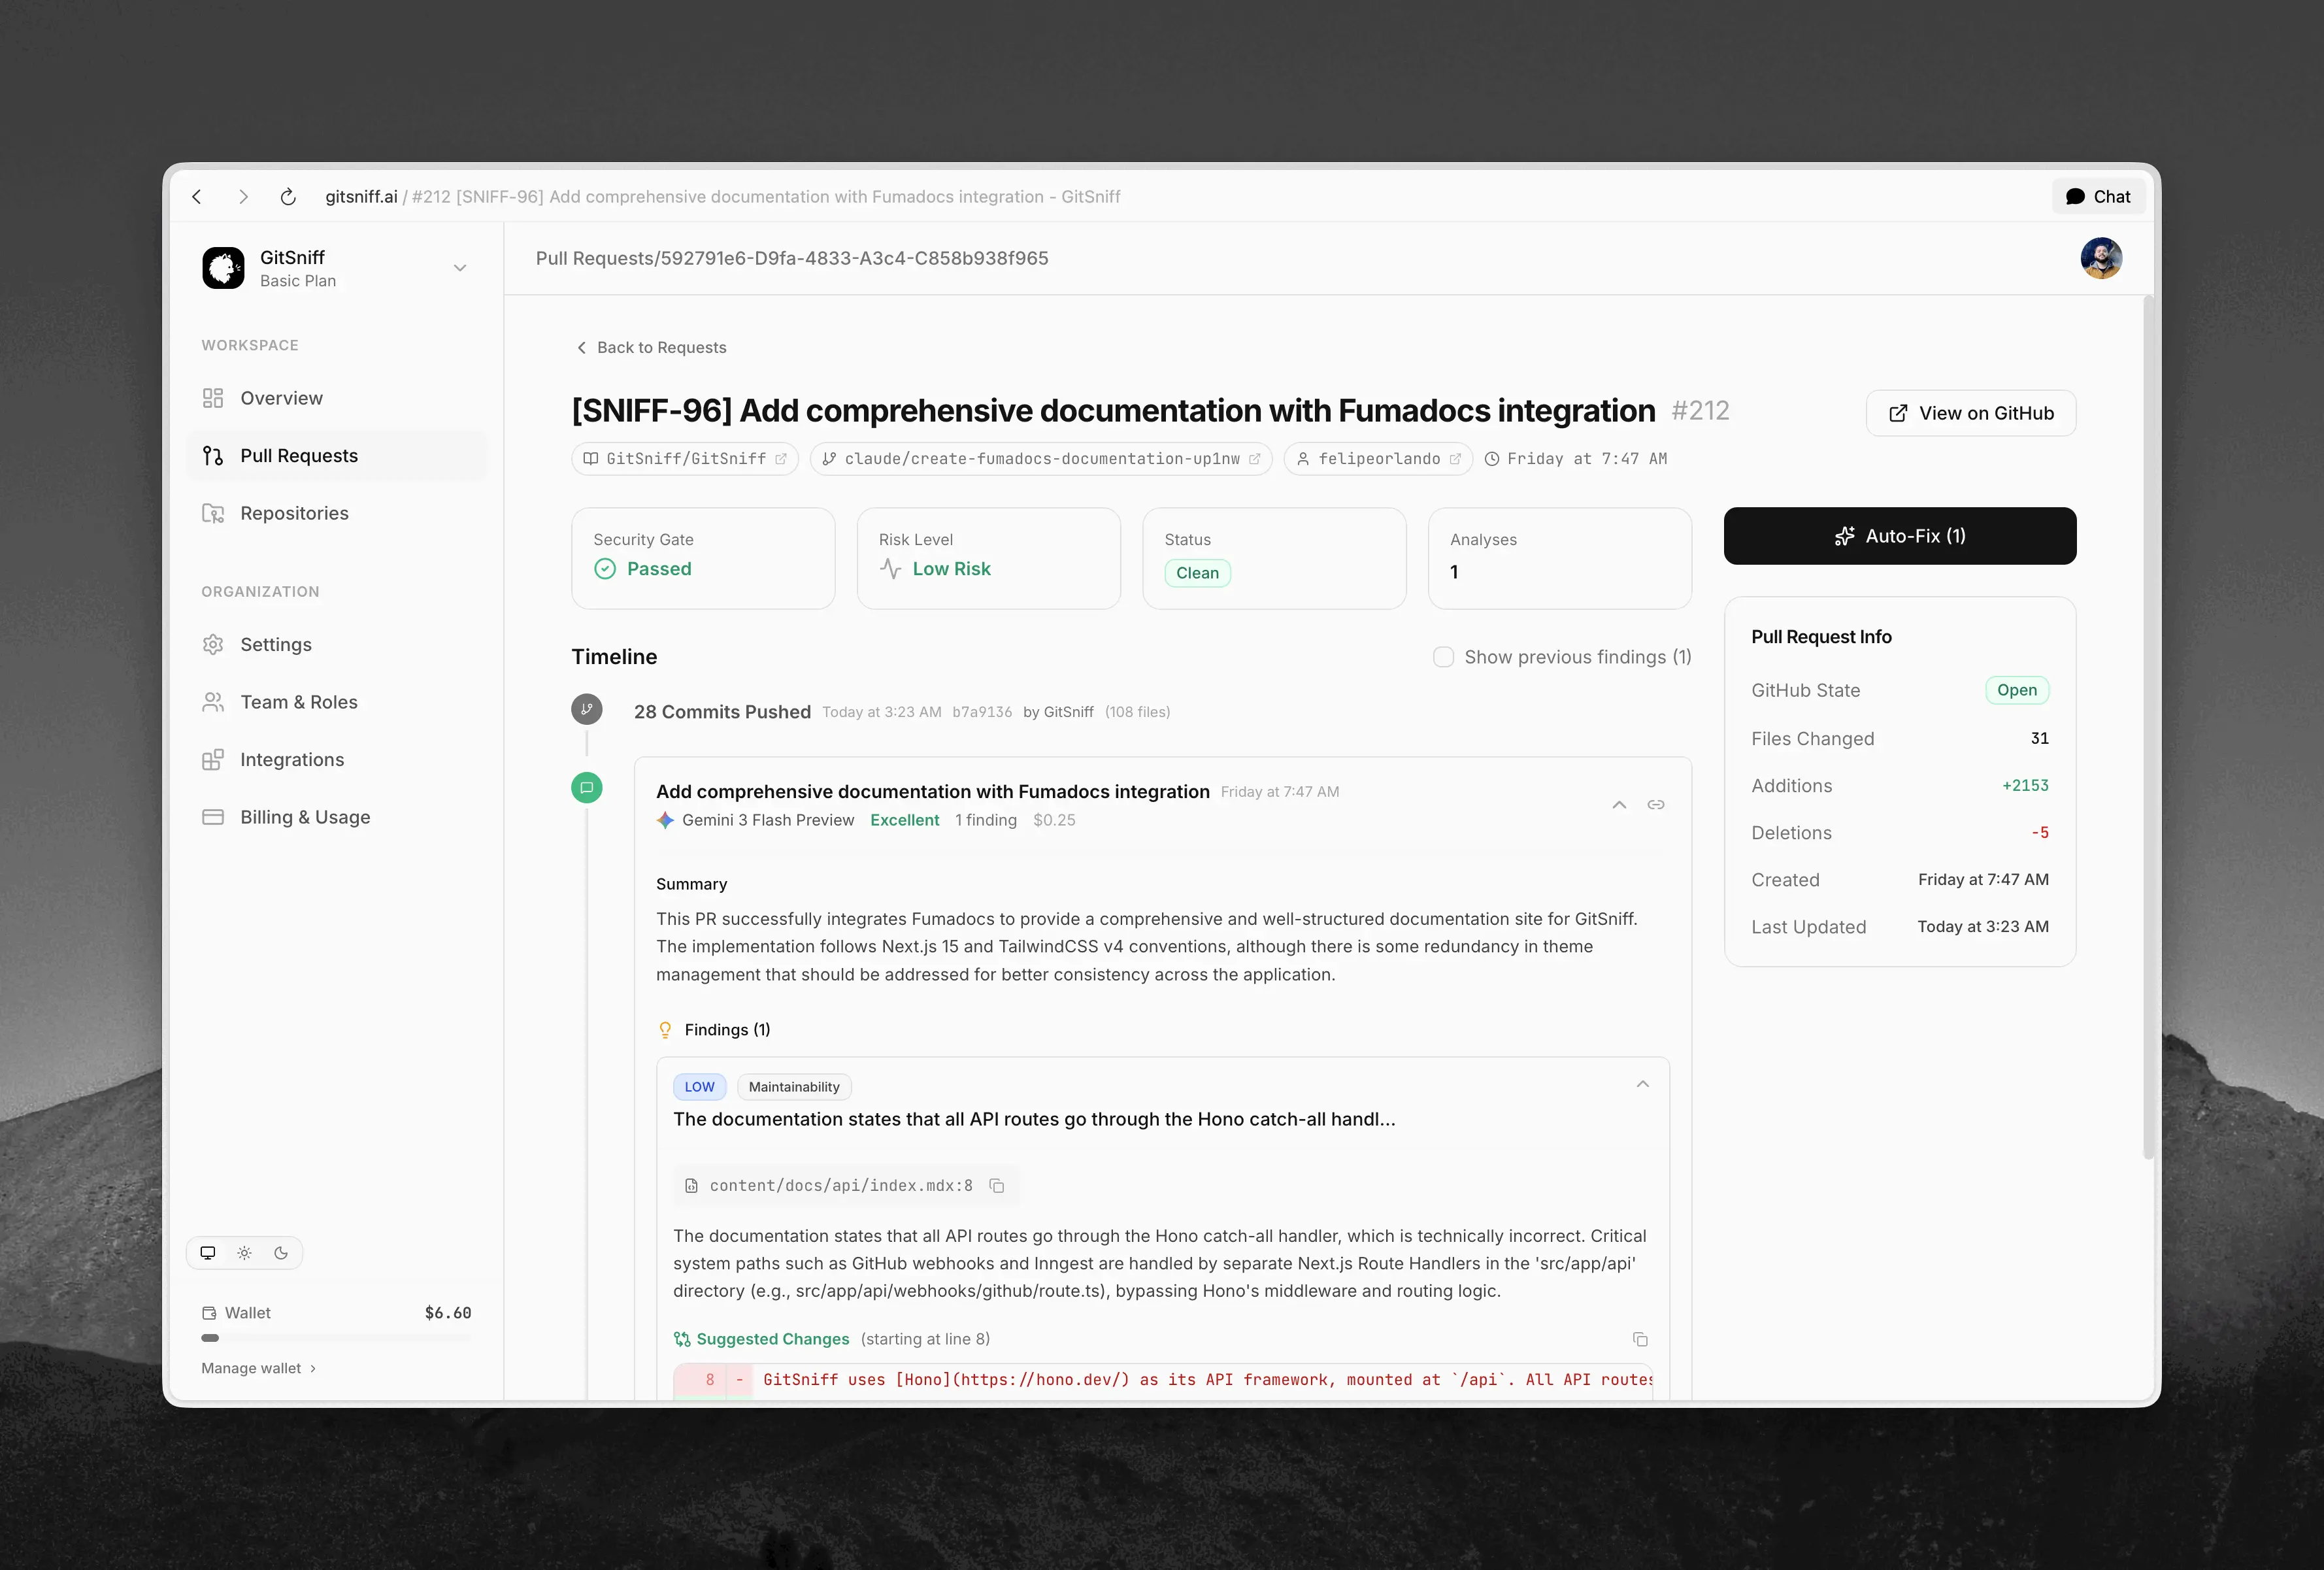Trigger the Auto-Fix action
The height and width of the screenshot is (1570, 2324).
tap(1899, 536)
